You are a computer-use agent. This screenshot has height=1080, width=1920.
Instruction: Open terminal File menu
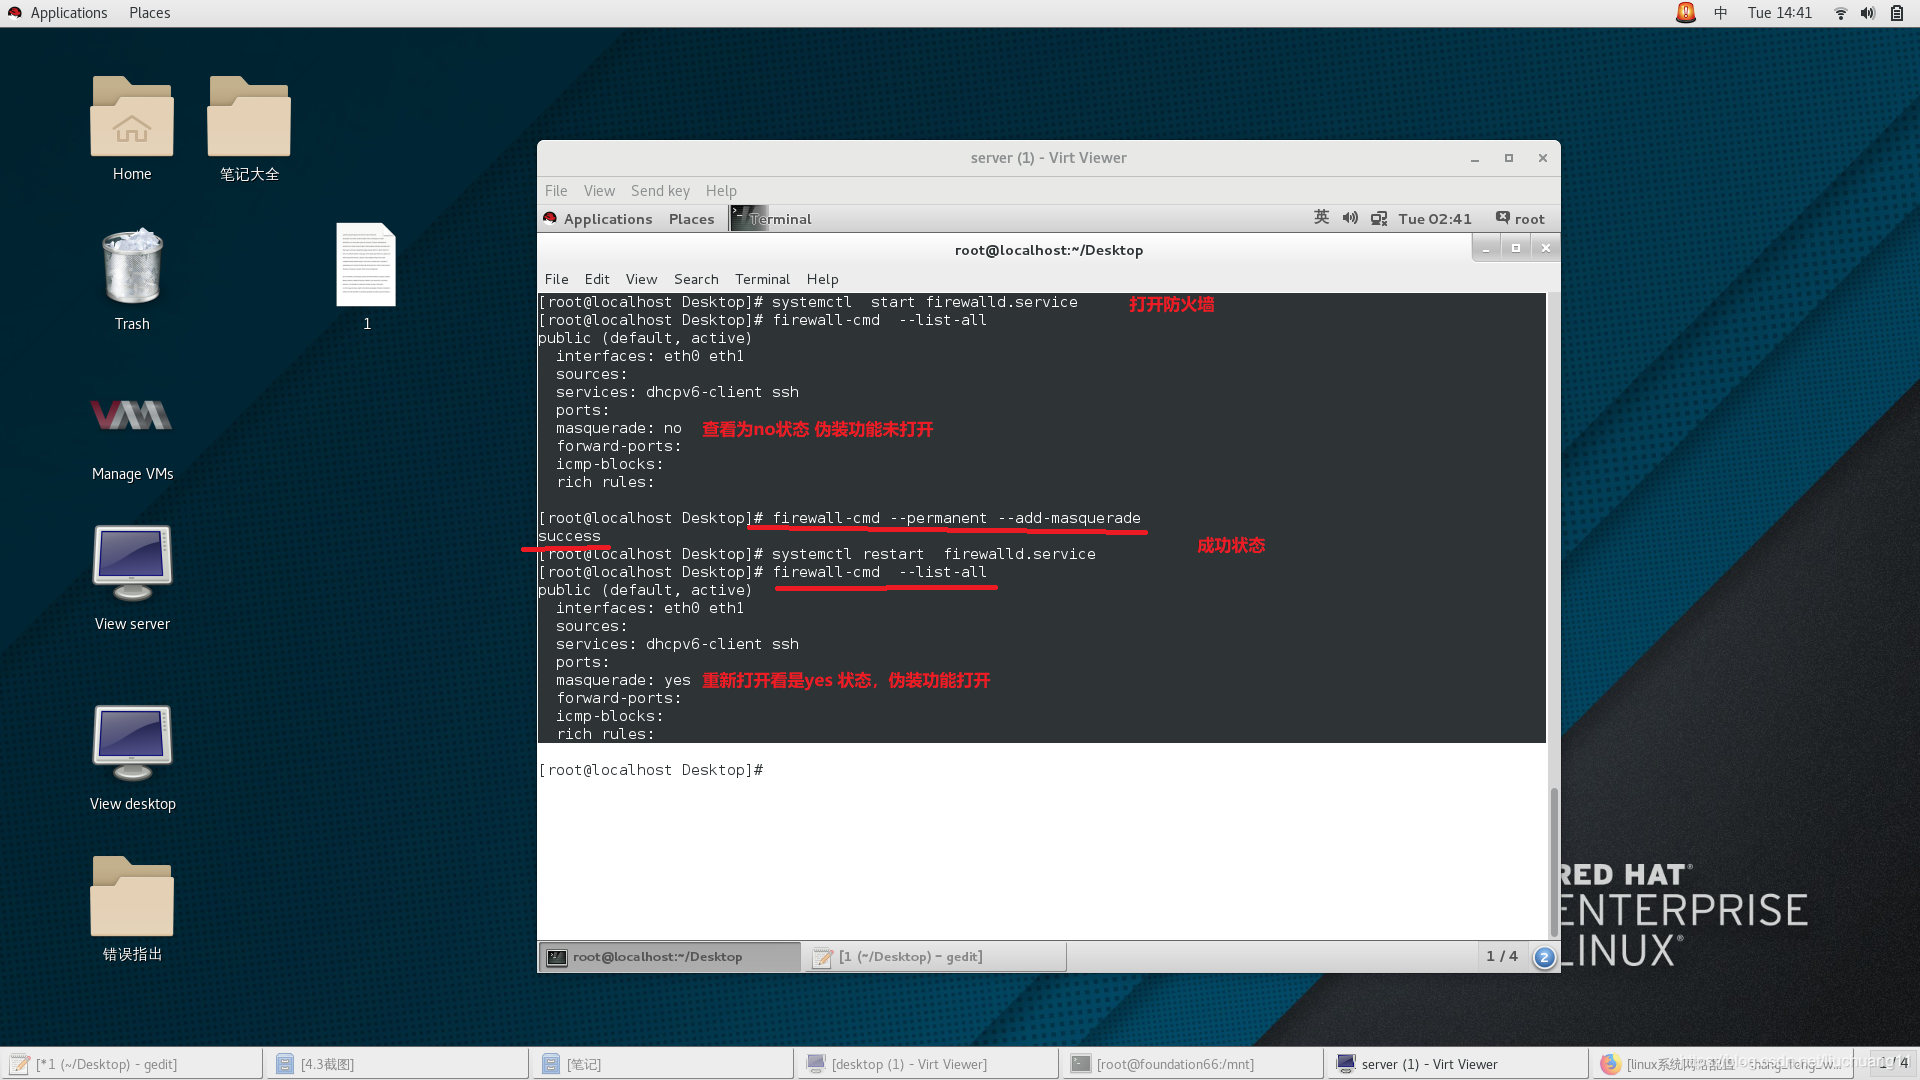coord(556,279)
